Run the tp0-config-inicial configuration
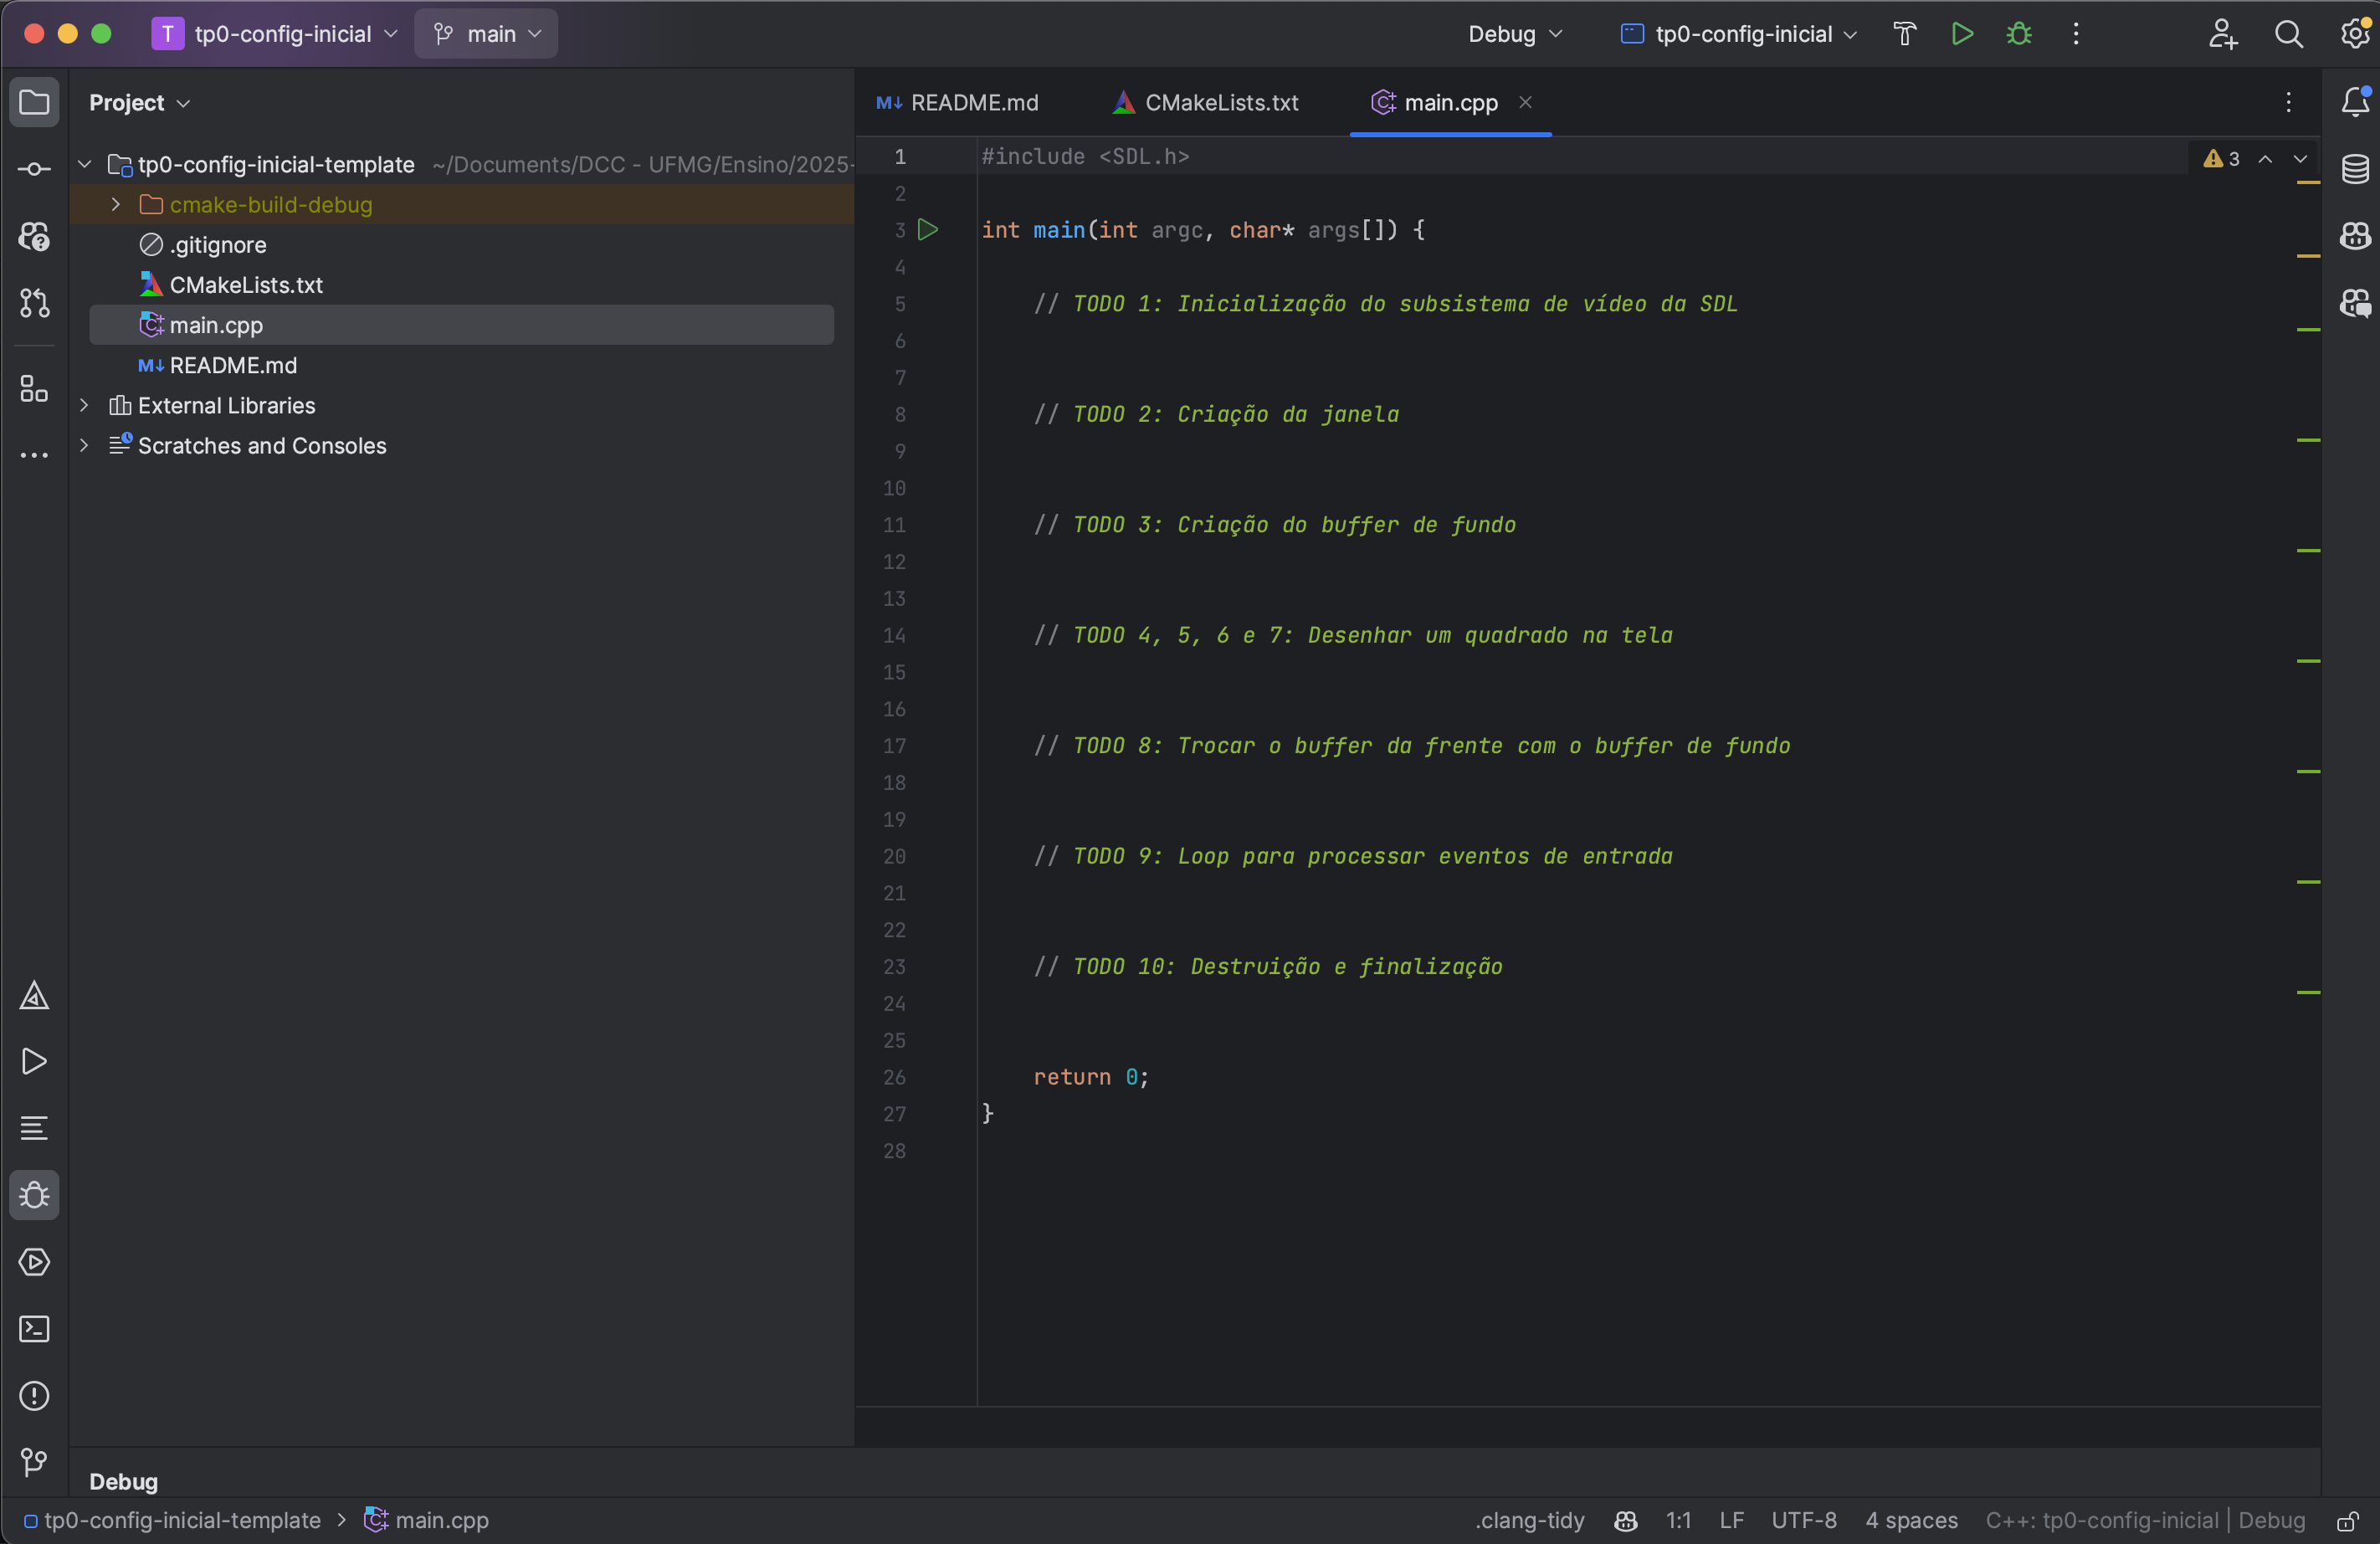This screenshot has width=2380, height=1544. pos(1962,34)
